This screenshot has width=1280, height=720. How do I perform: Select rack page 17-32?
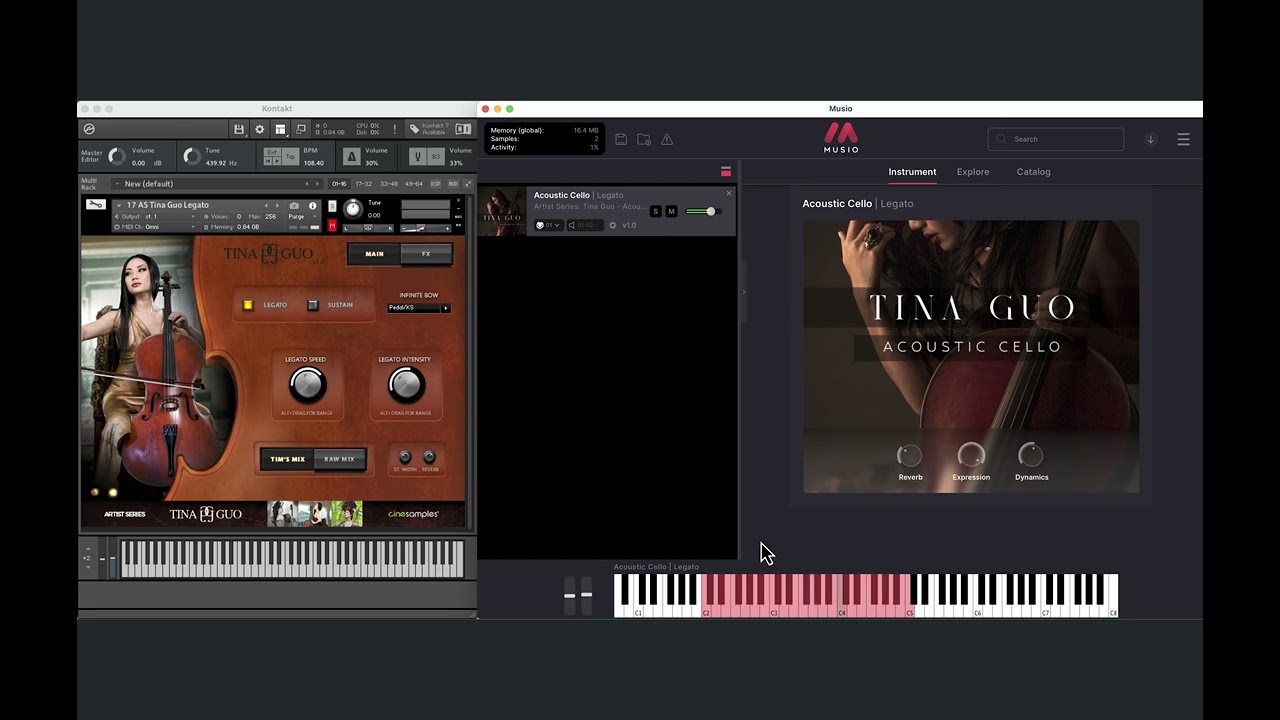364,184
